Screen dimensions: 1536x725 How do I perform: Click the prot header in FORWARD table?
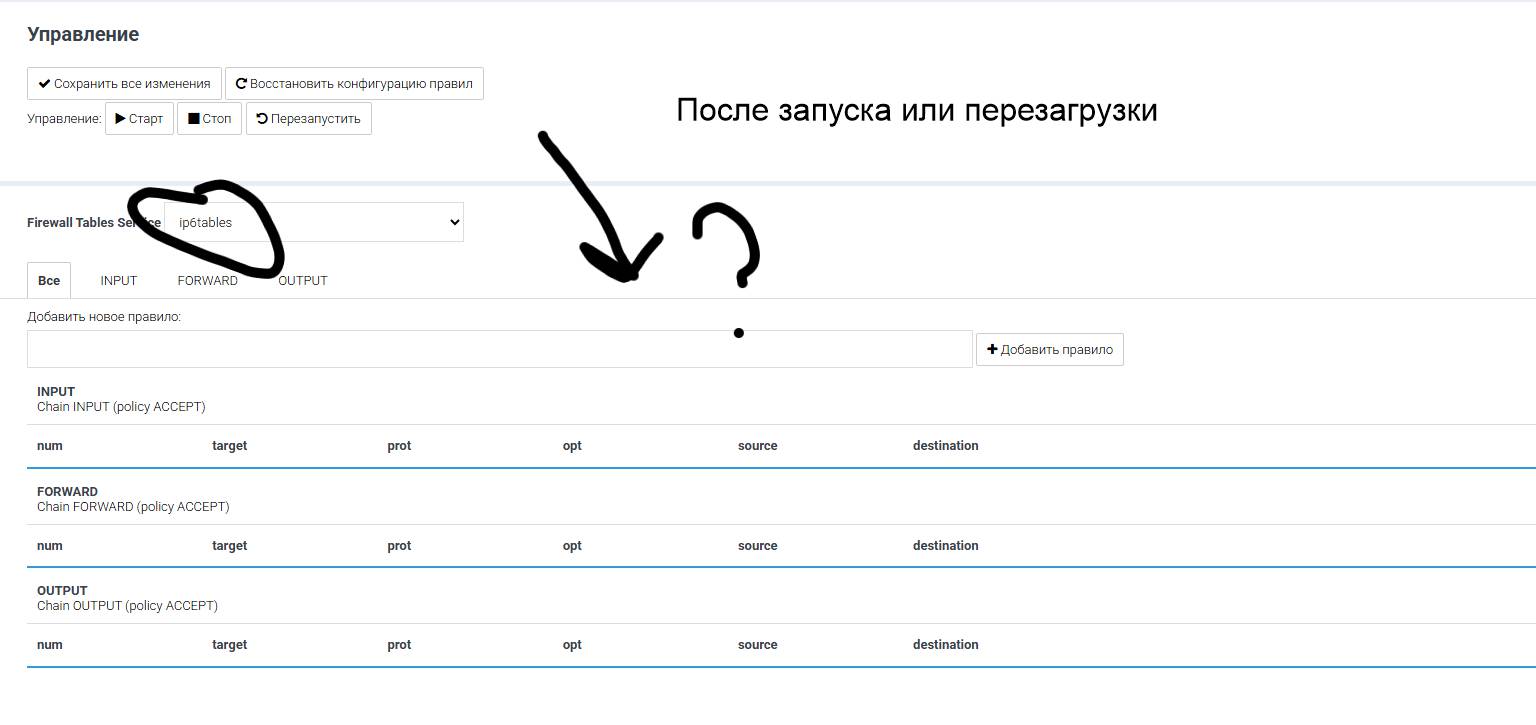[399, 546]
